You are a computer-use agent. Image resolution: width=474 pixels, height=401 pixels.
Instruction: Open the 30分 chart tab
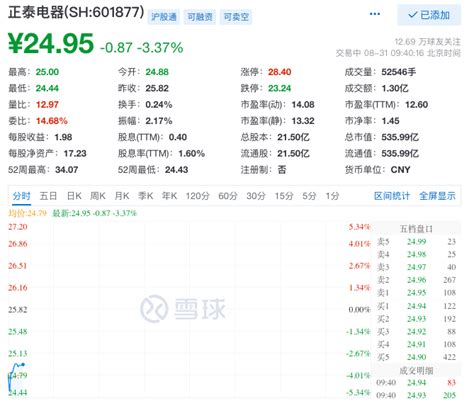(256, 196)
